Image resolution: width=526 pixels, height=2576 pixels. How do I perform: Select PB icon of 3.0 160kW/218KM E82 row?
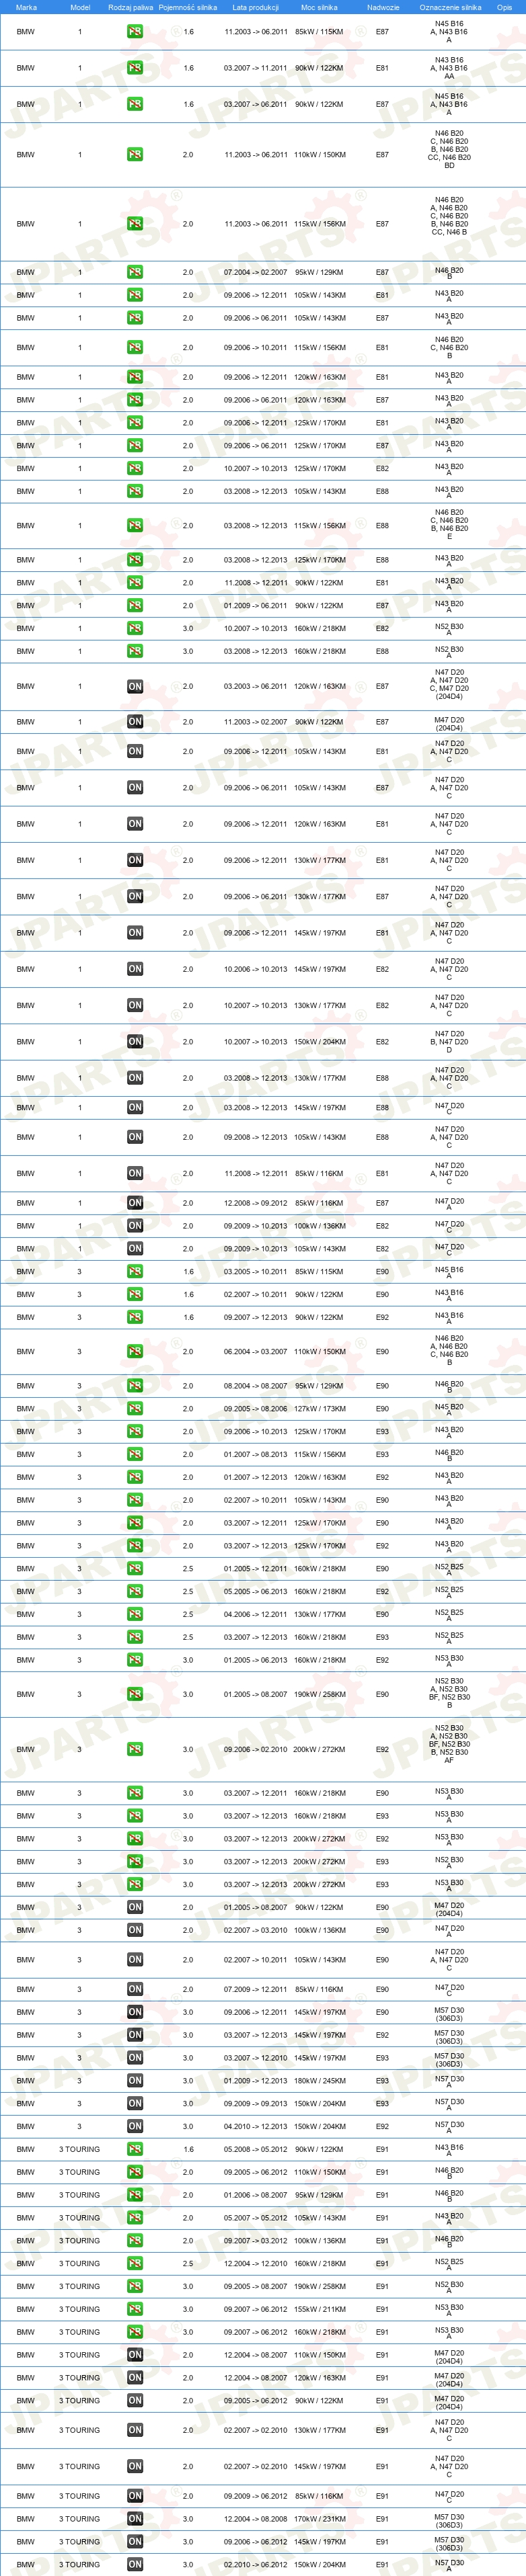tap(135, 628)
